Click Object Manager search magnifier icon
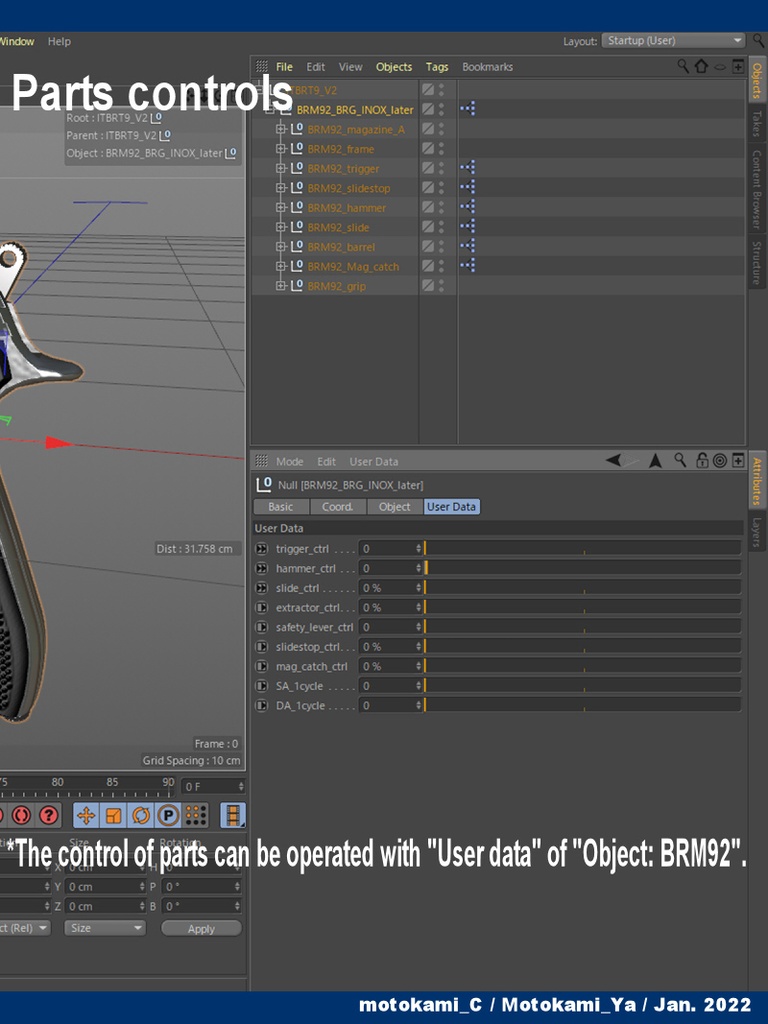 click(682, 66)
